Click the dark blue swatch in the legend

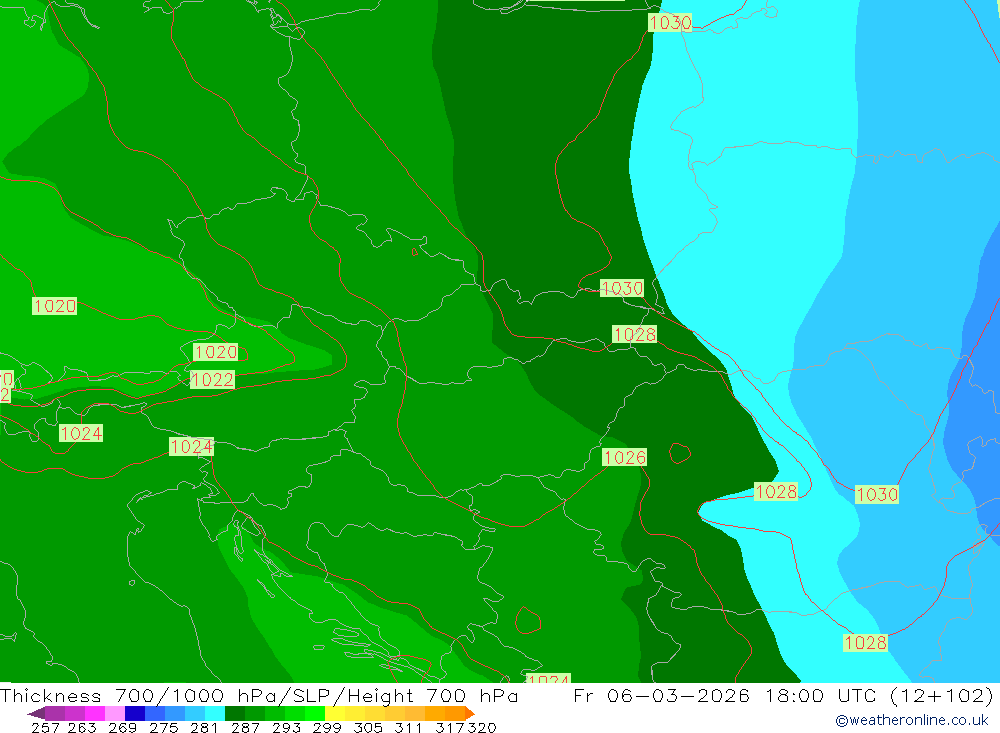[x=135, y=713]
